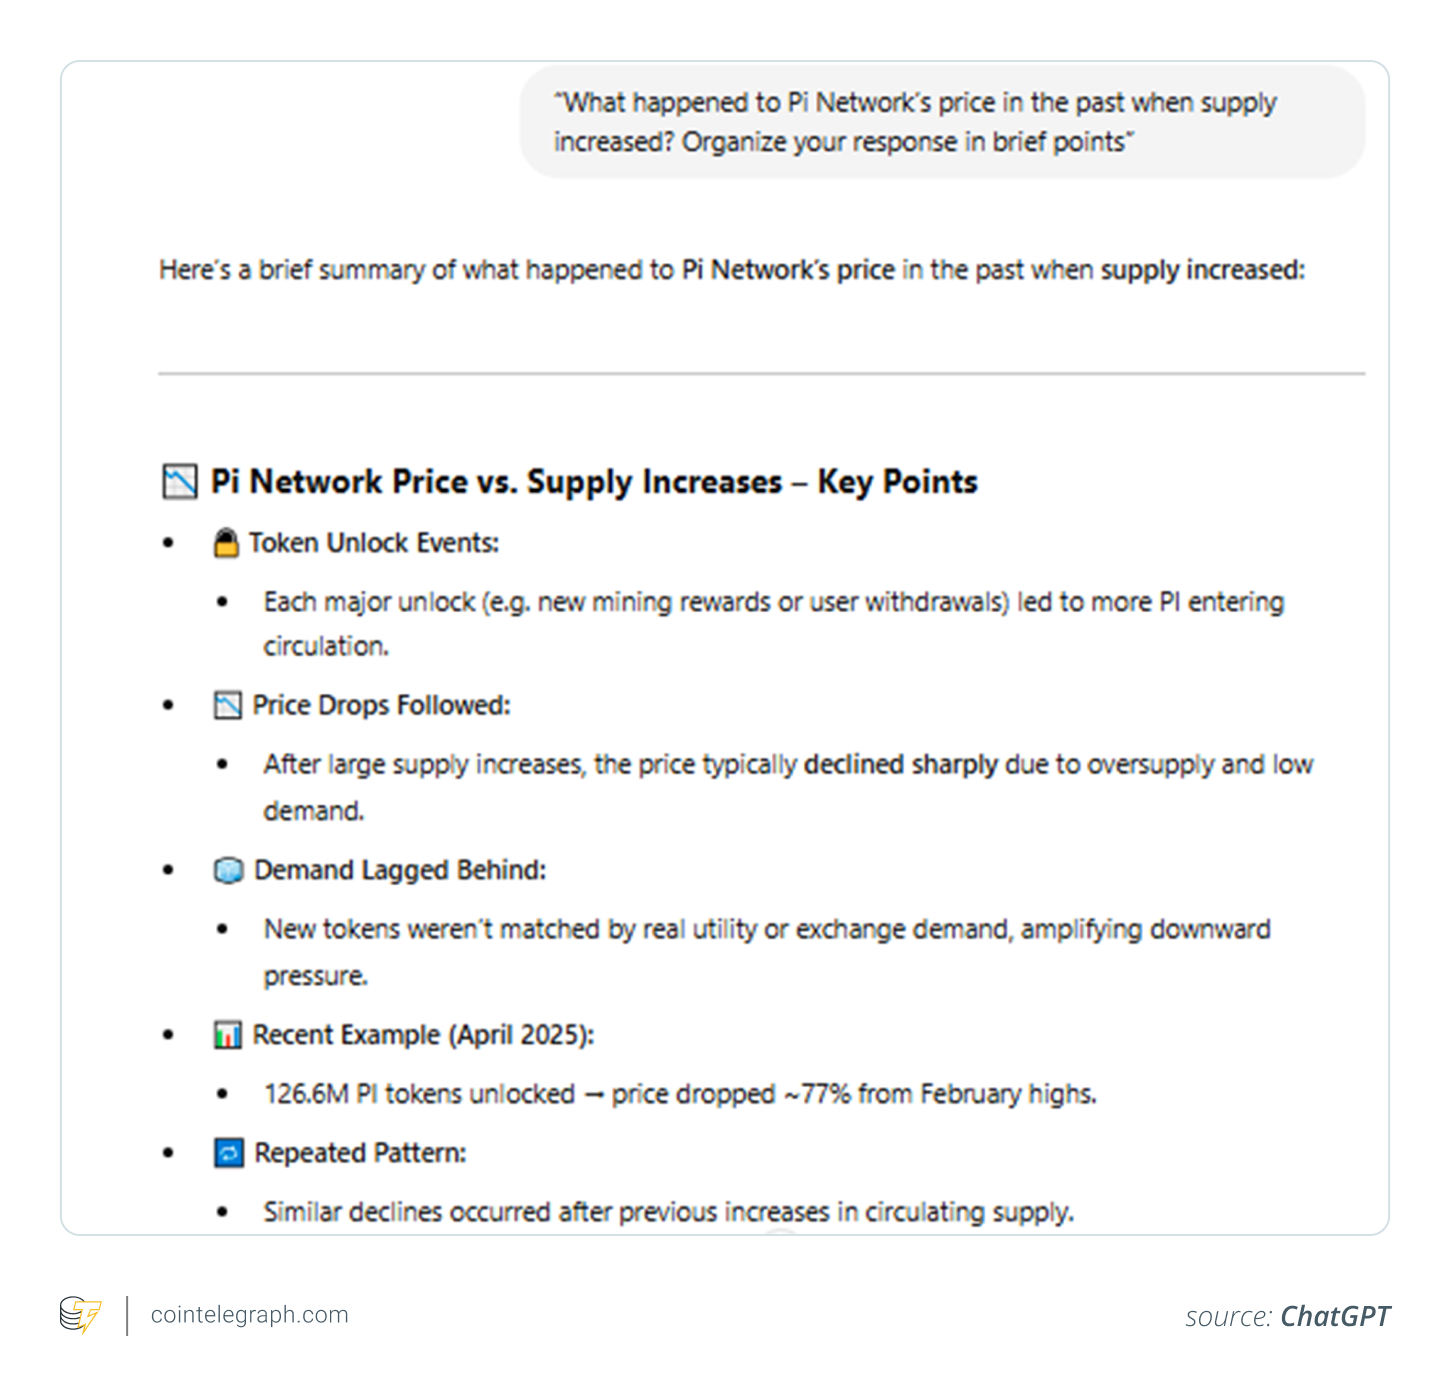Click the "Recent Example (April 2025):" heading text
Viewport: 1450px width, 1396px height.
(x=423, y=1035)
